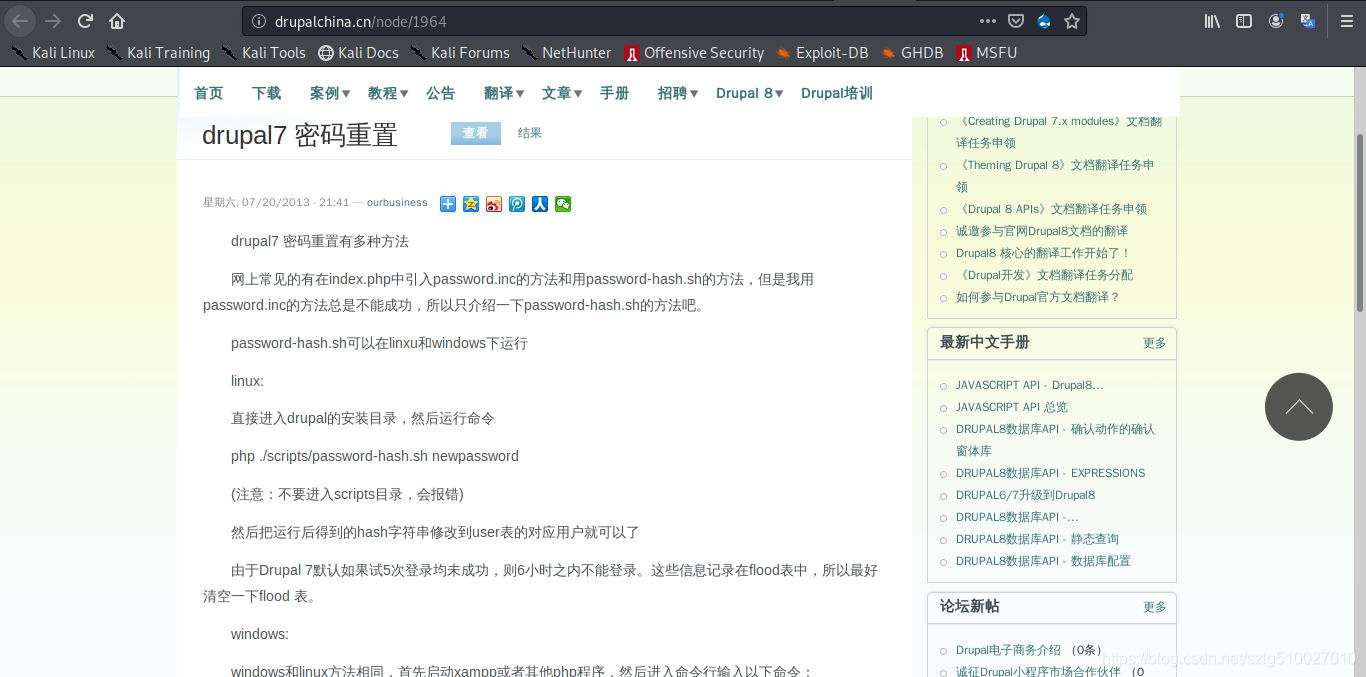The width and height of the screenshot is (1366, 677).
Task: Bookmark this page with the star
Action: click(1072, 21)
